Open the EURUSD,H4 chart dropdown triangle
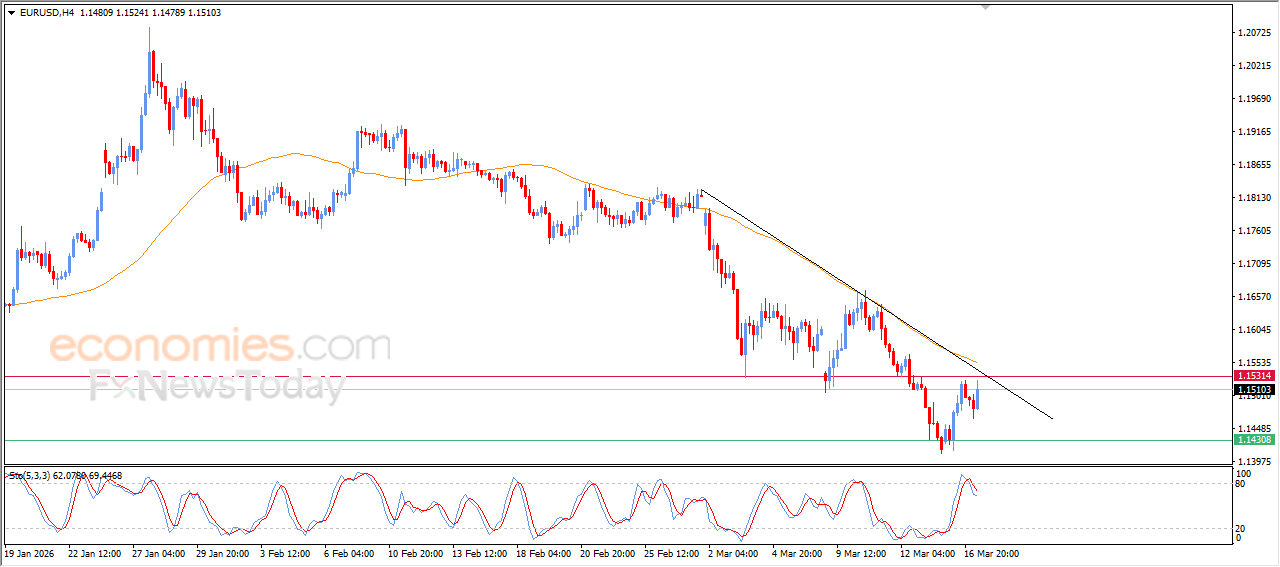This screenshot has width=1280, height=567. [11, 13]
